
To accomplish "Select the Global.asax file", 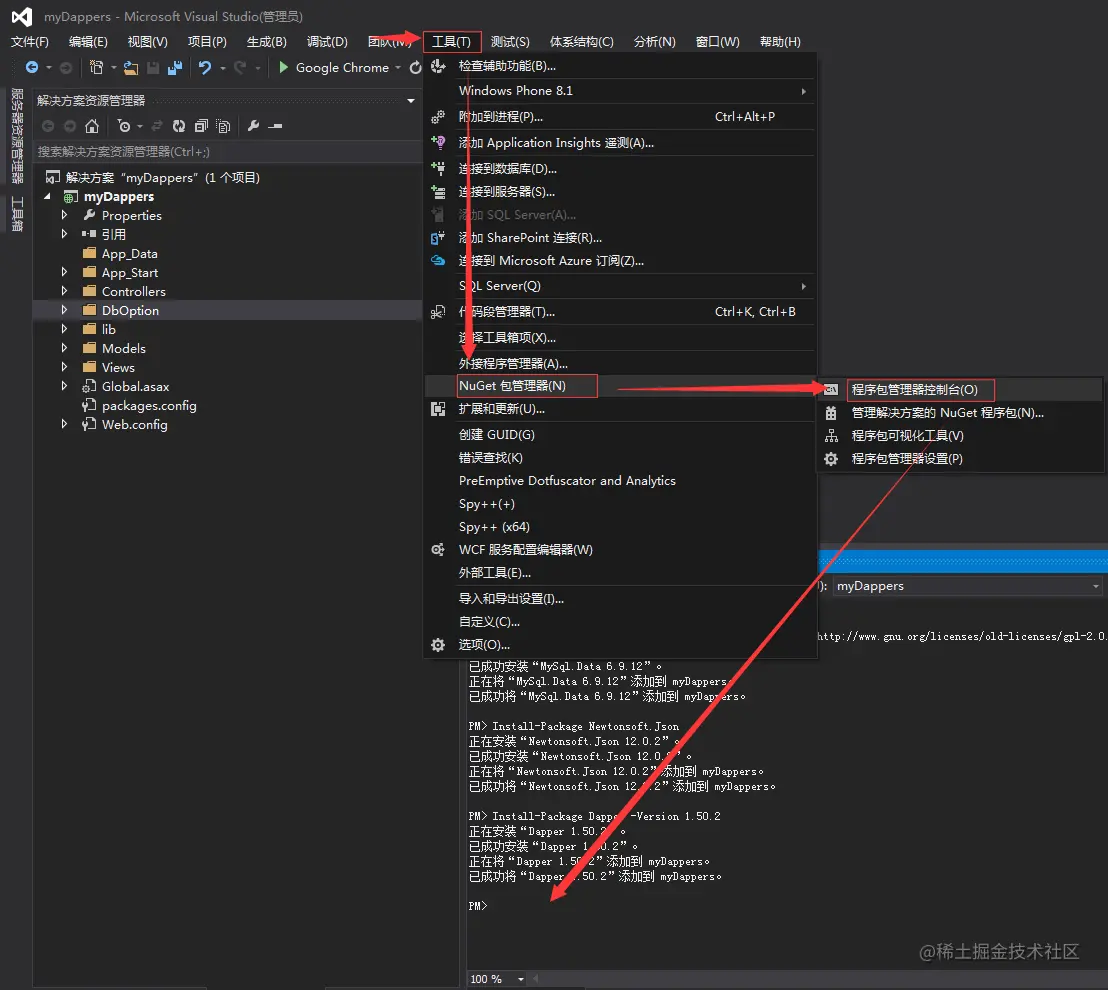I will (135, 387).
